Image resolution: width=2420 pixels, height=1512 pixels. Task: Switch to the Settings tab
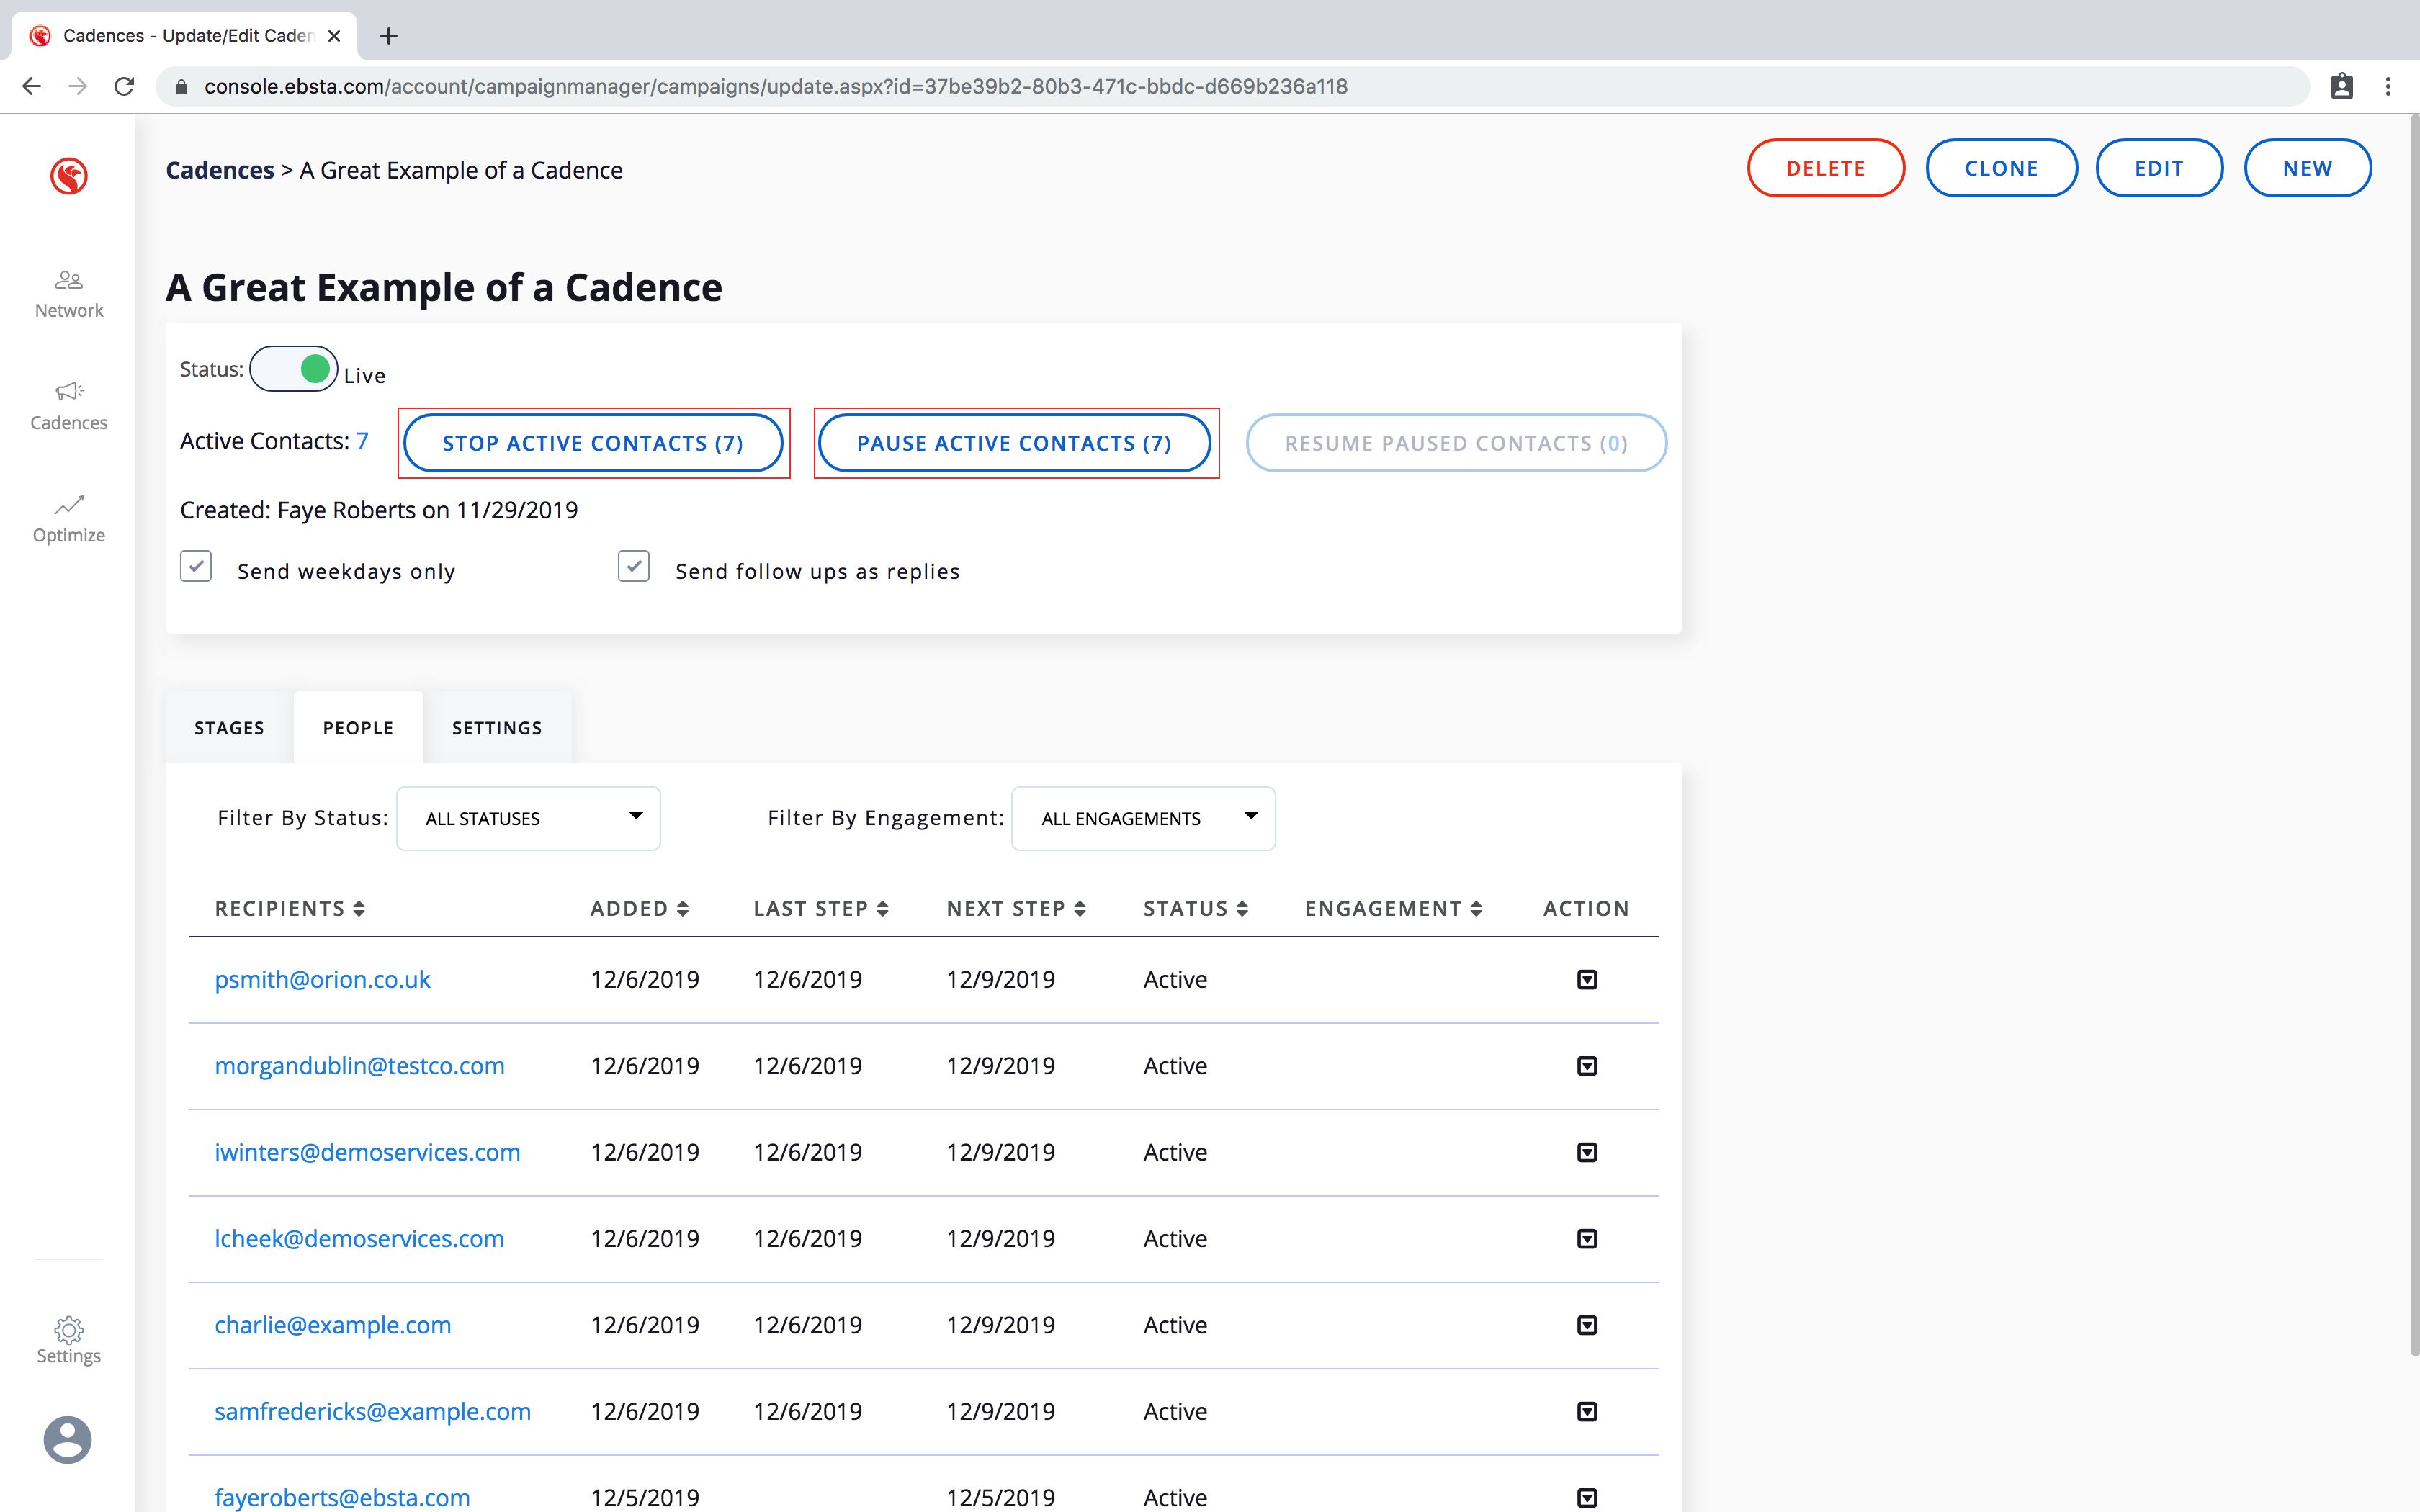click(497, 728)
